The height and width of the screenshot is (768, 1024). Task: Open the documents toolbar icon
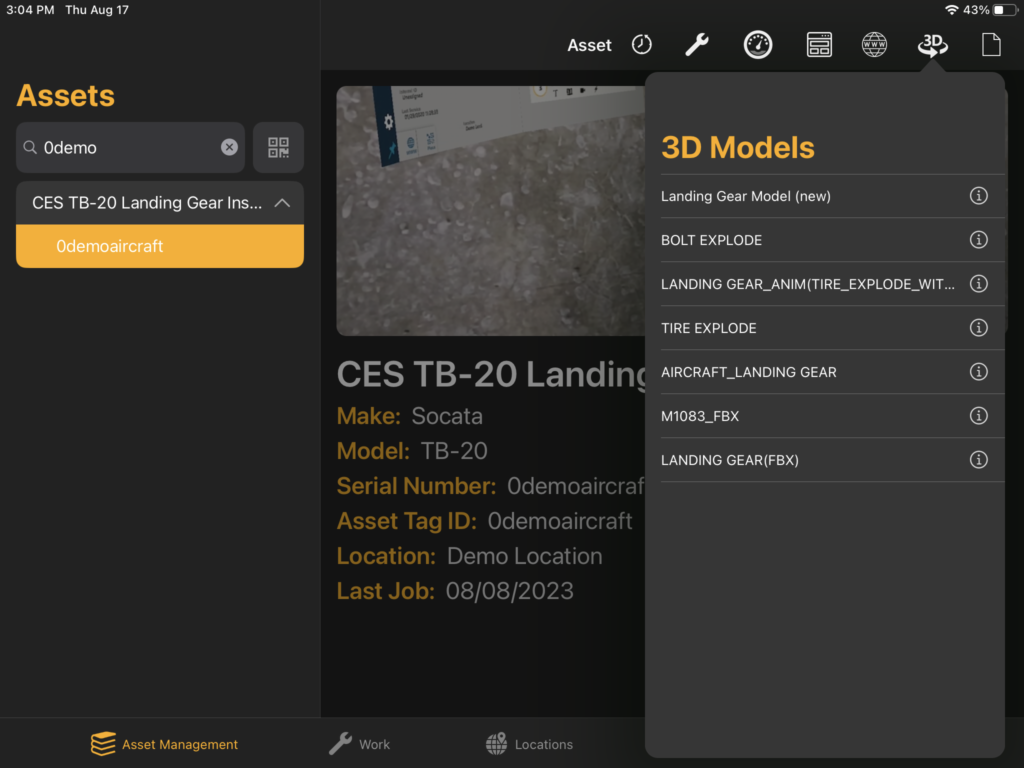click(x=990, y=44)
